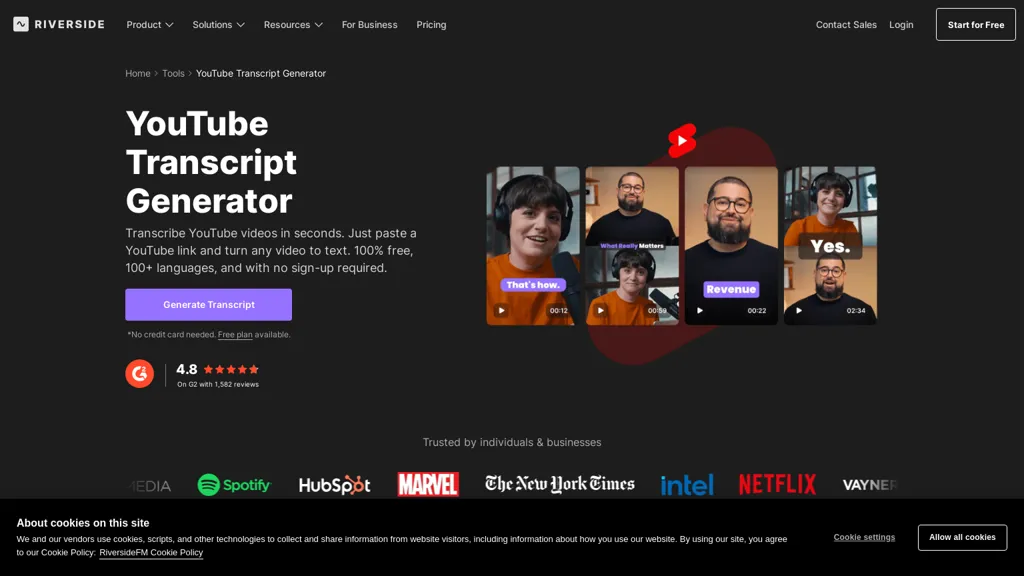Click the Netflix logo
The image size is (1024, 576).
pyautogui.click(x=777, y=483)
